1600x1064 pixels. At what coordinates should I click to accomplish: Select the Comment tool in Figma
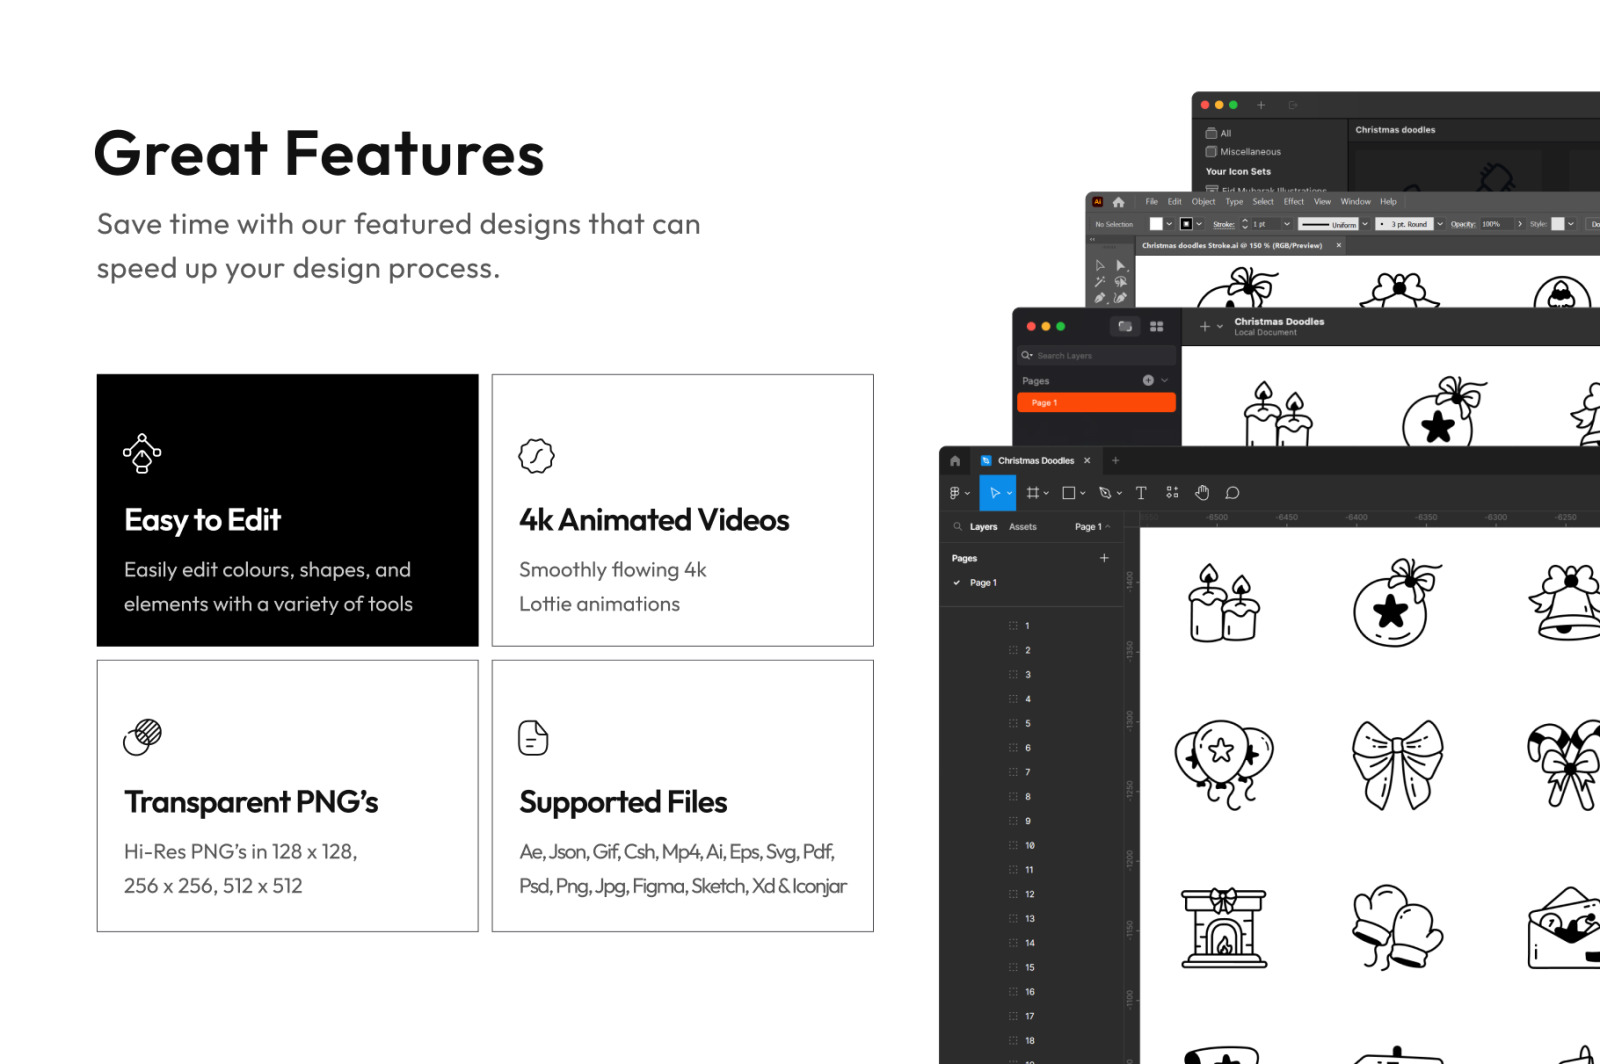(1233, 493)
